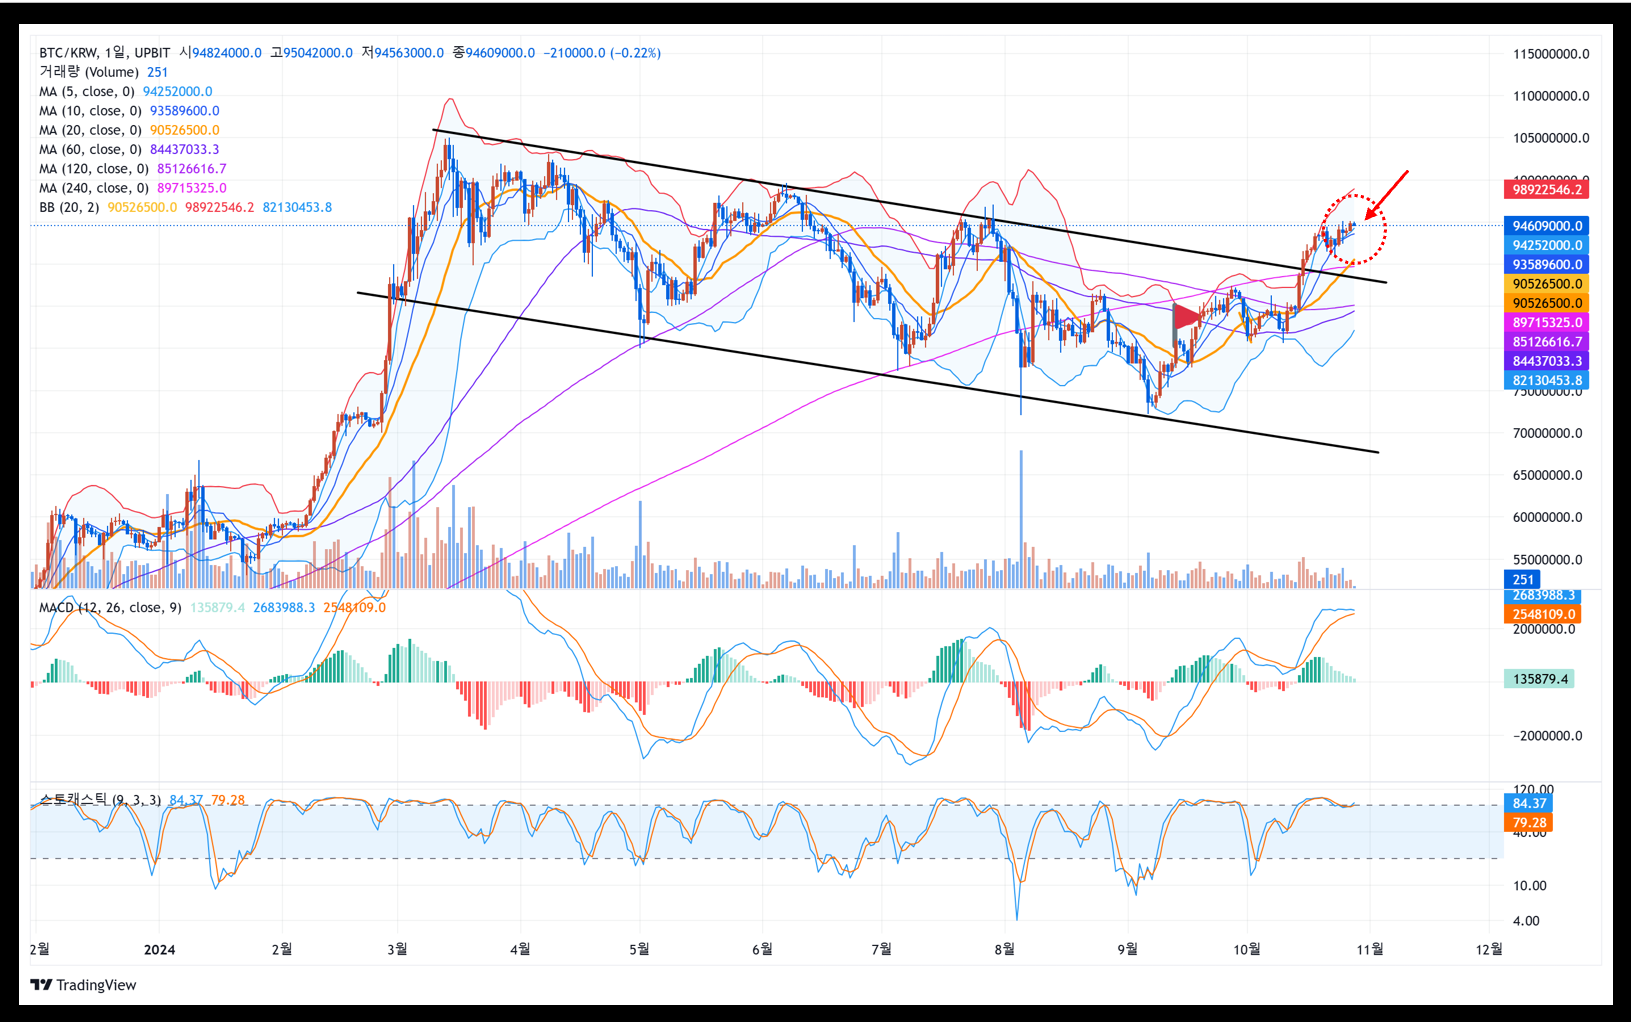The image size is (1631, 1022).
Task: Click the 5월 label on time axis
Action: tap(639, 949)
